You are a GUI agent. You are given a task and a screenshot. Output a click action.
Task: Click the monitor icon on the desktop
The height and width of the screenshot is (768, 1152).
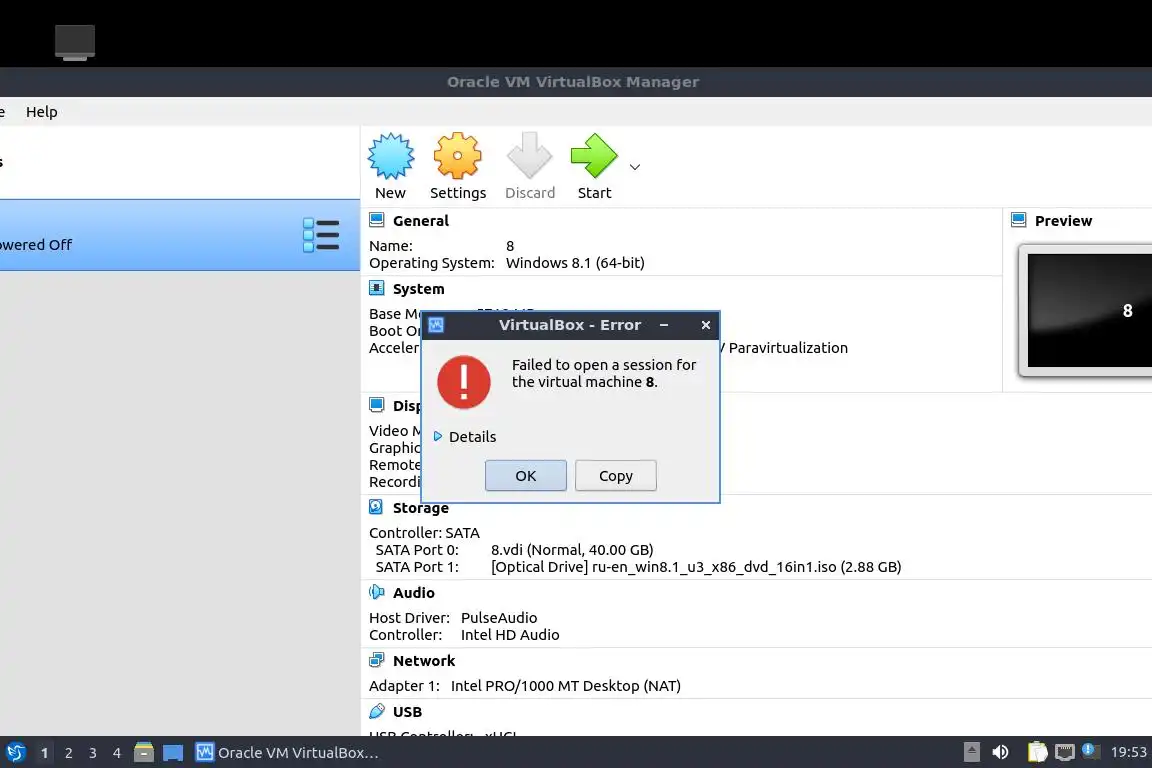point(75,42)
